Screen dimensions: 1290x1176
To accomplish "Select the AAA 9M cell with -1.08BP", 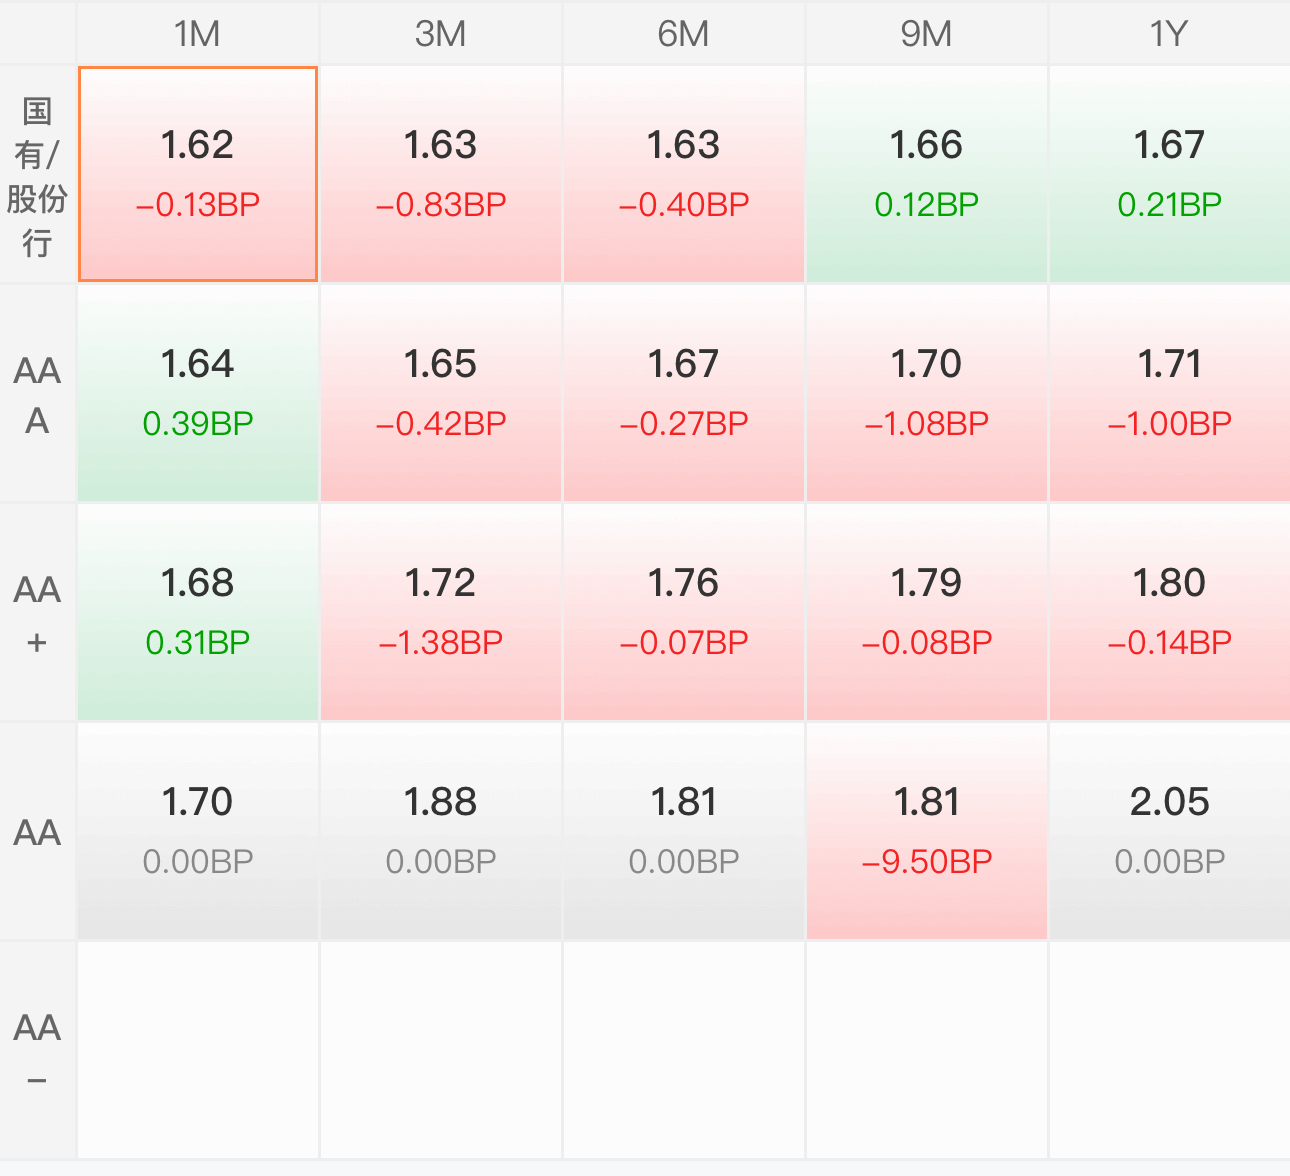I will (927, 393).
